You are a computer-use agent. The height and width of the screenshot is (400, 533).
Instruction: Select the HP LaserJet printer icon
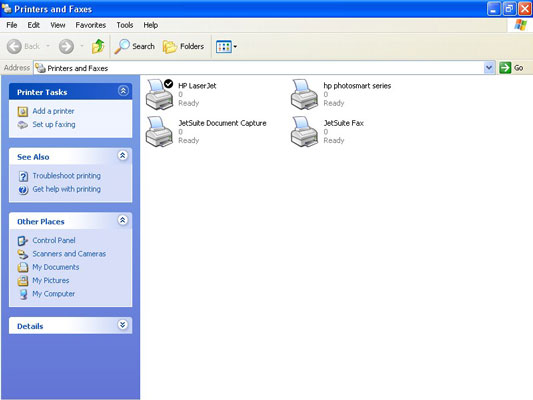coord(159,94)
